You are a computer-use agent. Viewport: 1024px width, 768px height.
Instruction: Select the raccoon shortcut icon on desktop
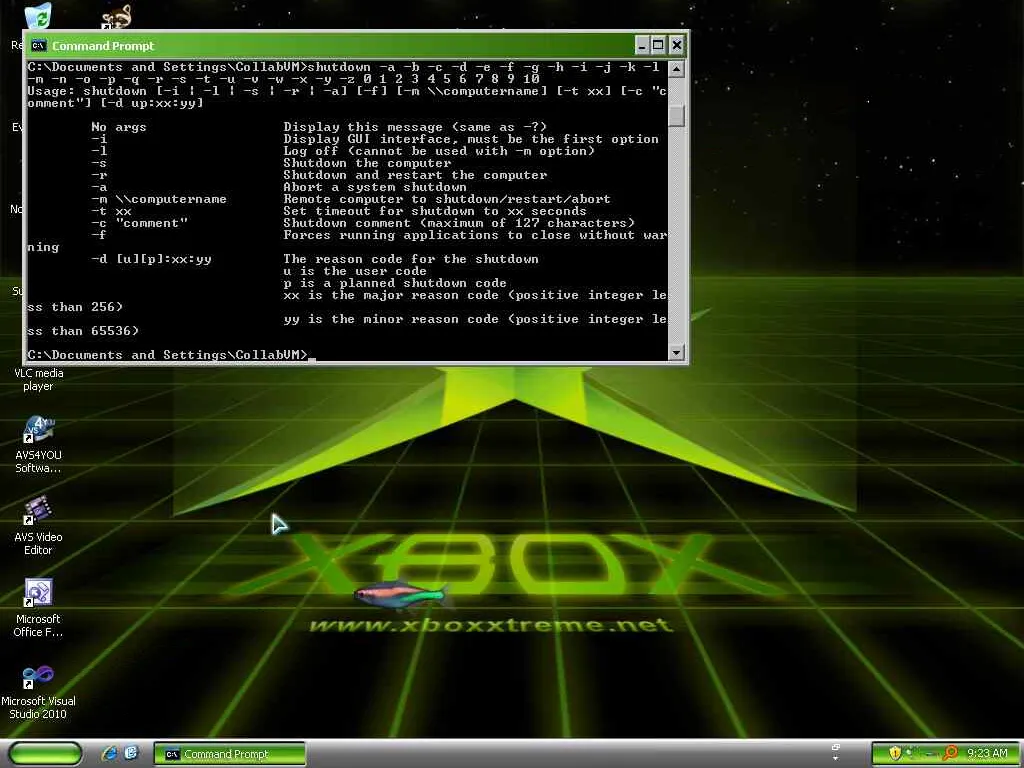(116, 16)
